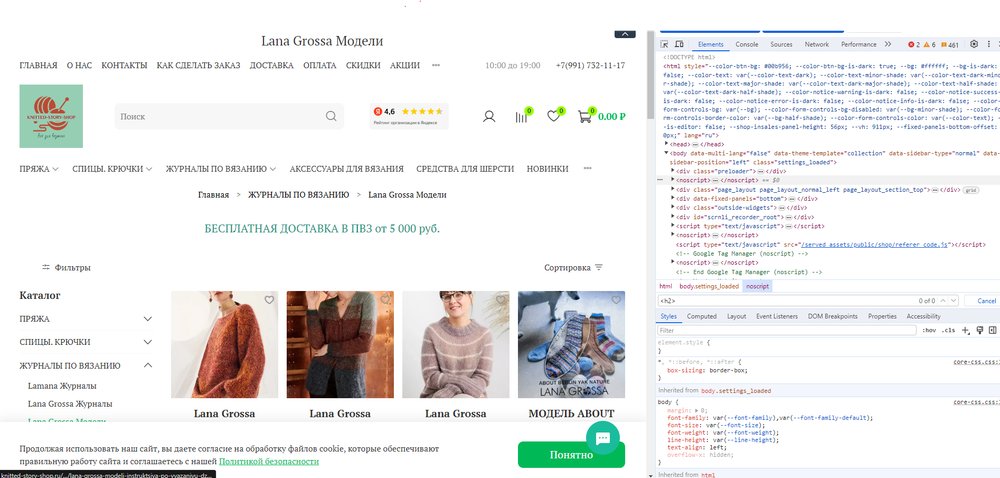The image size is (1000, 478).
Task: Switch to the Performance tab
Action: [x=858, y=45]
